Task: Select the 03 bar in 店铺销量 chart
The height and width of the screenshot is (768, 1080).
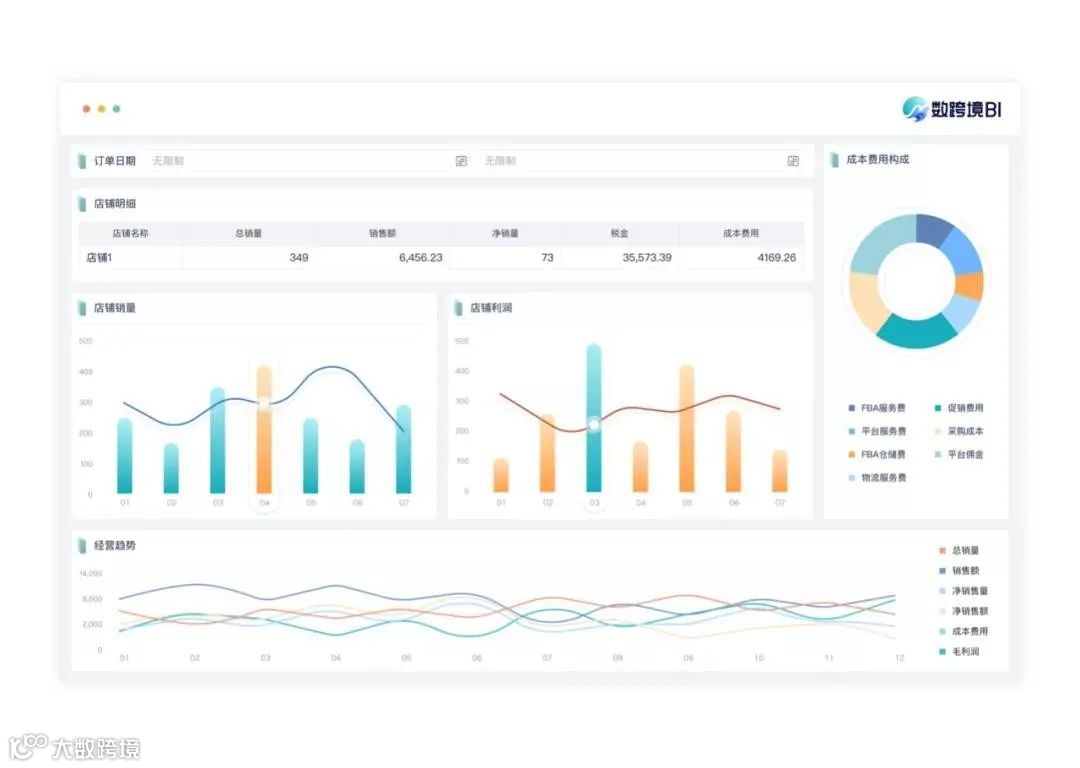Action: pos(218,441)
